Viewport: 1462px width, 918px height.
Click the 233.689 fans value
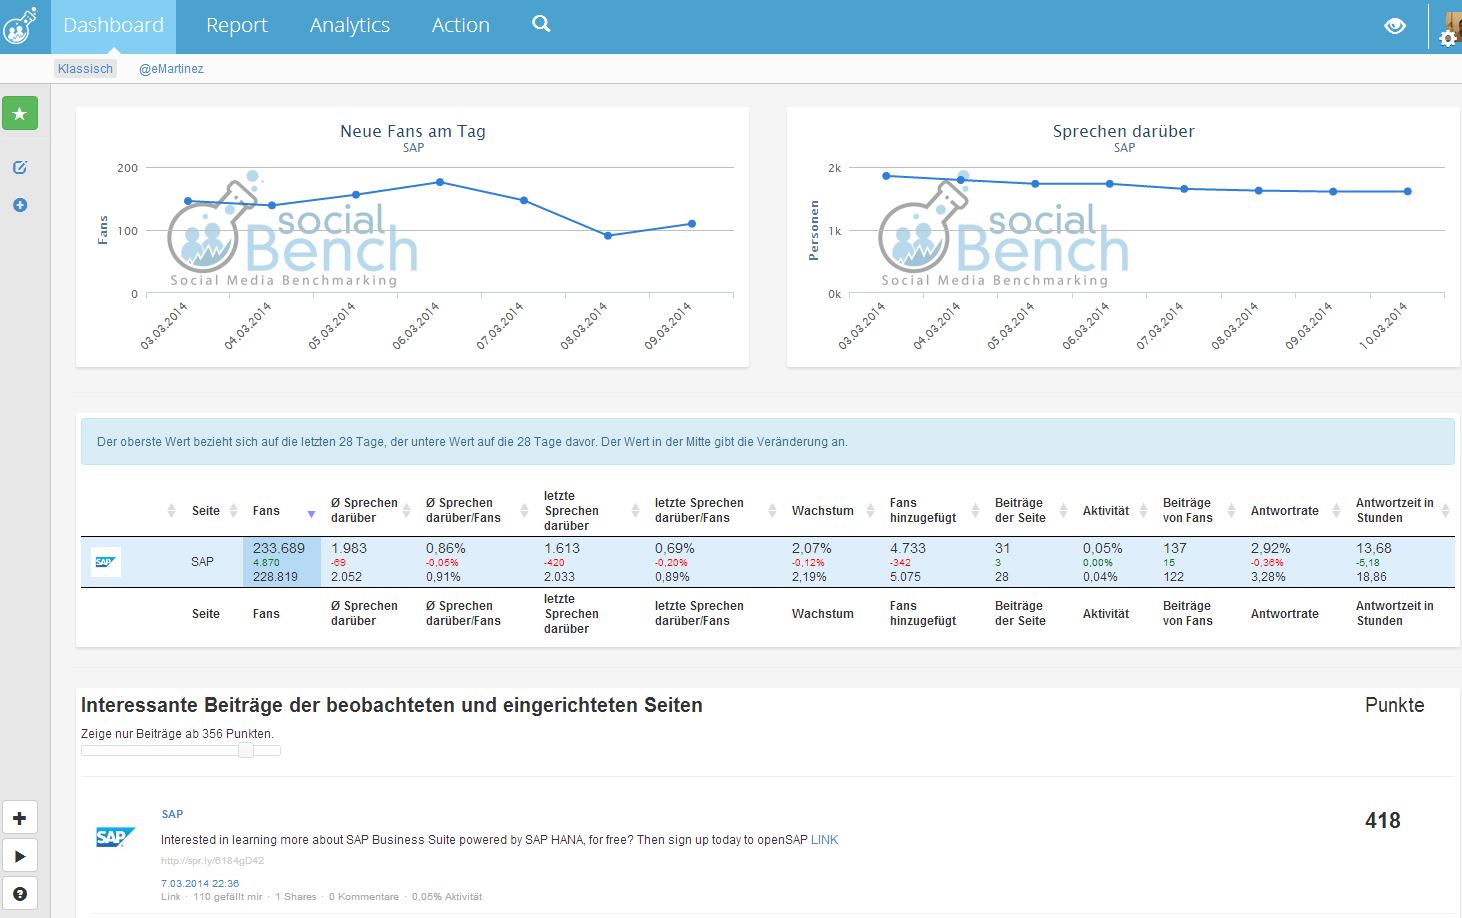pyautogui.click(x=279, y=548)
